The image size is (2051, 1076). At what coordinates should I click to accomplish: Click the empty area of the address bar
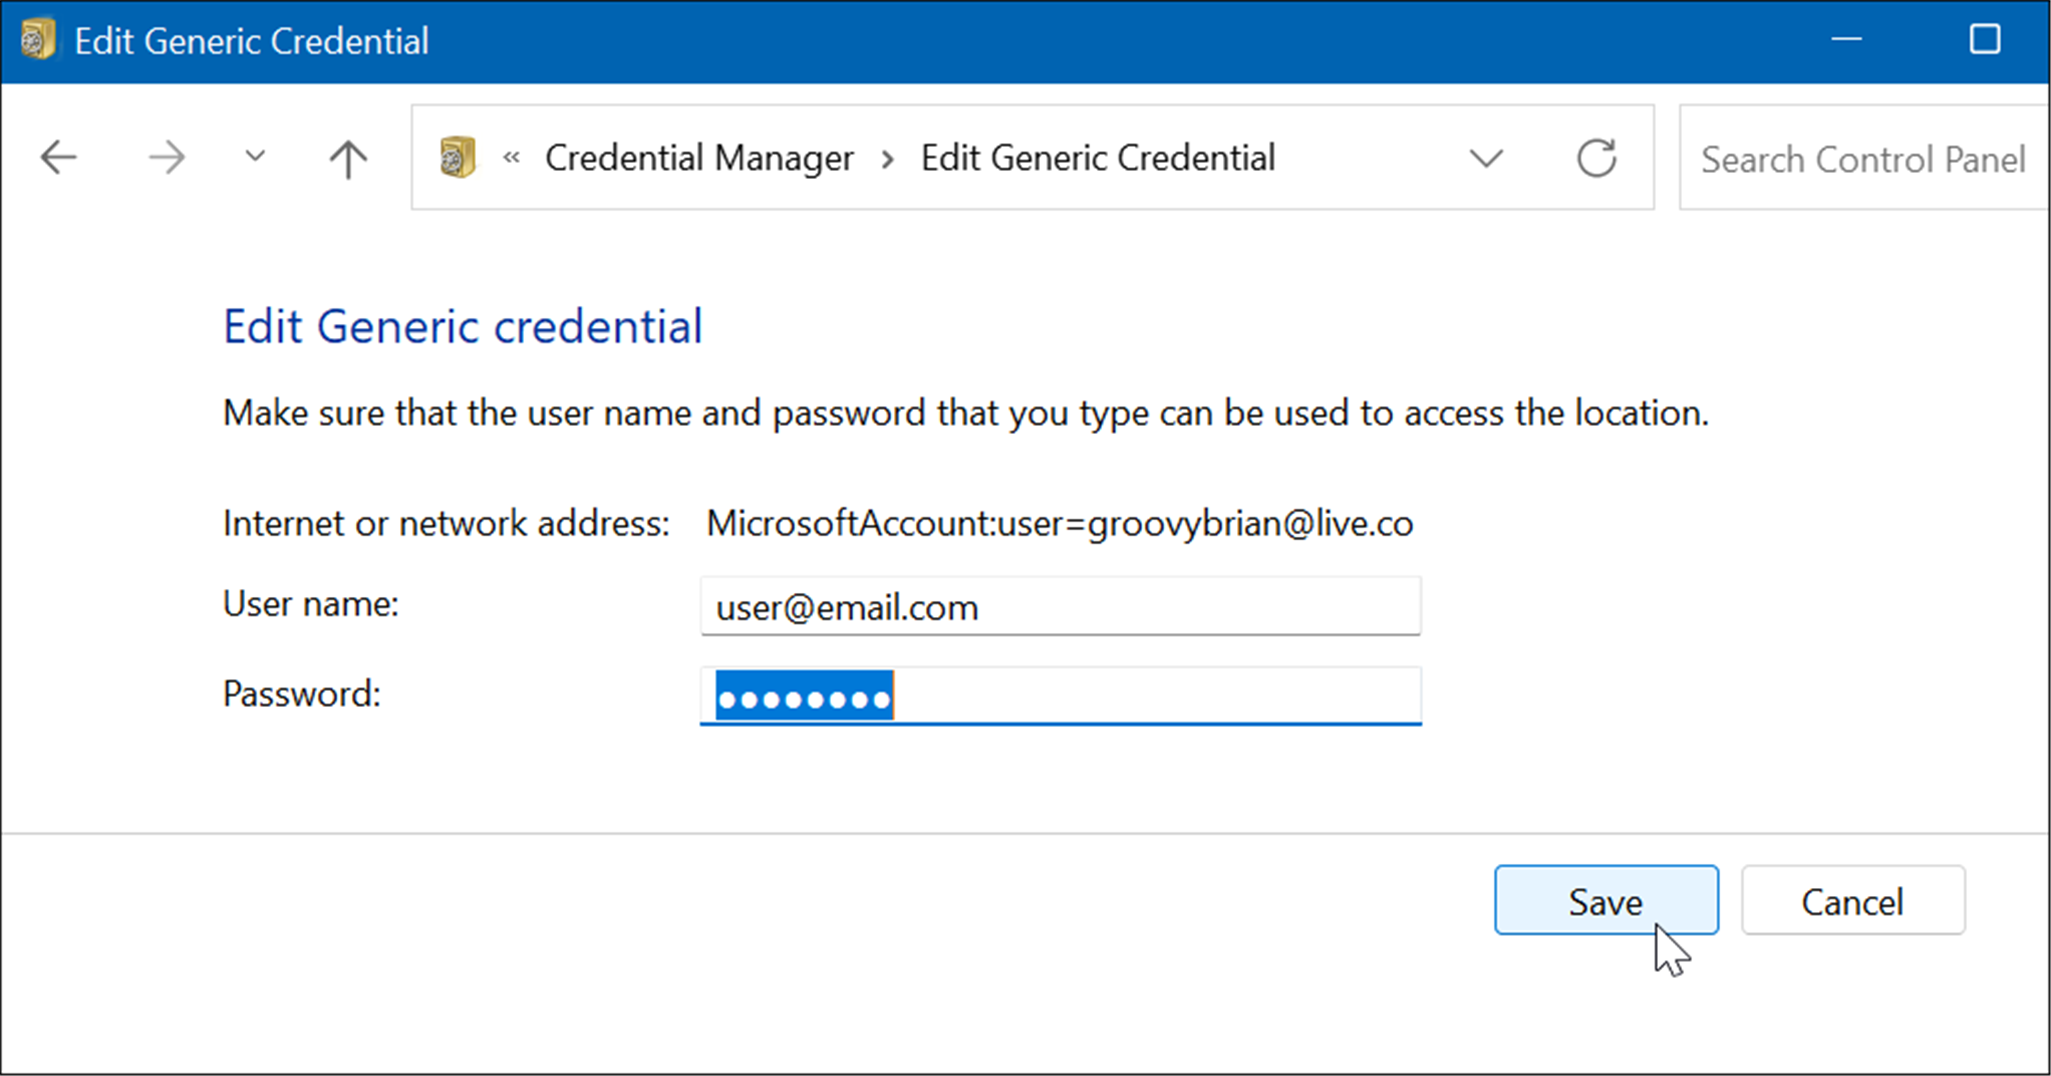(1350, 157)
